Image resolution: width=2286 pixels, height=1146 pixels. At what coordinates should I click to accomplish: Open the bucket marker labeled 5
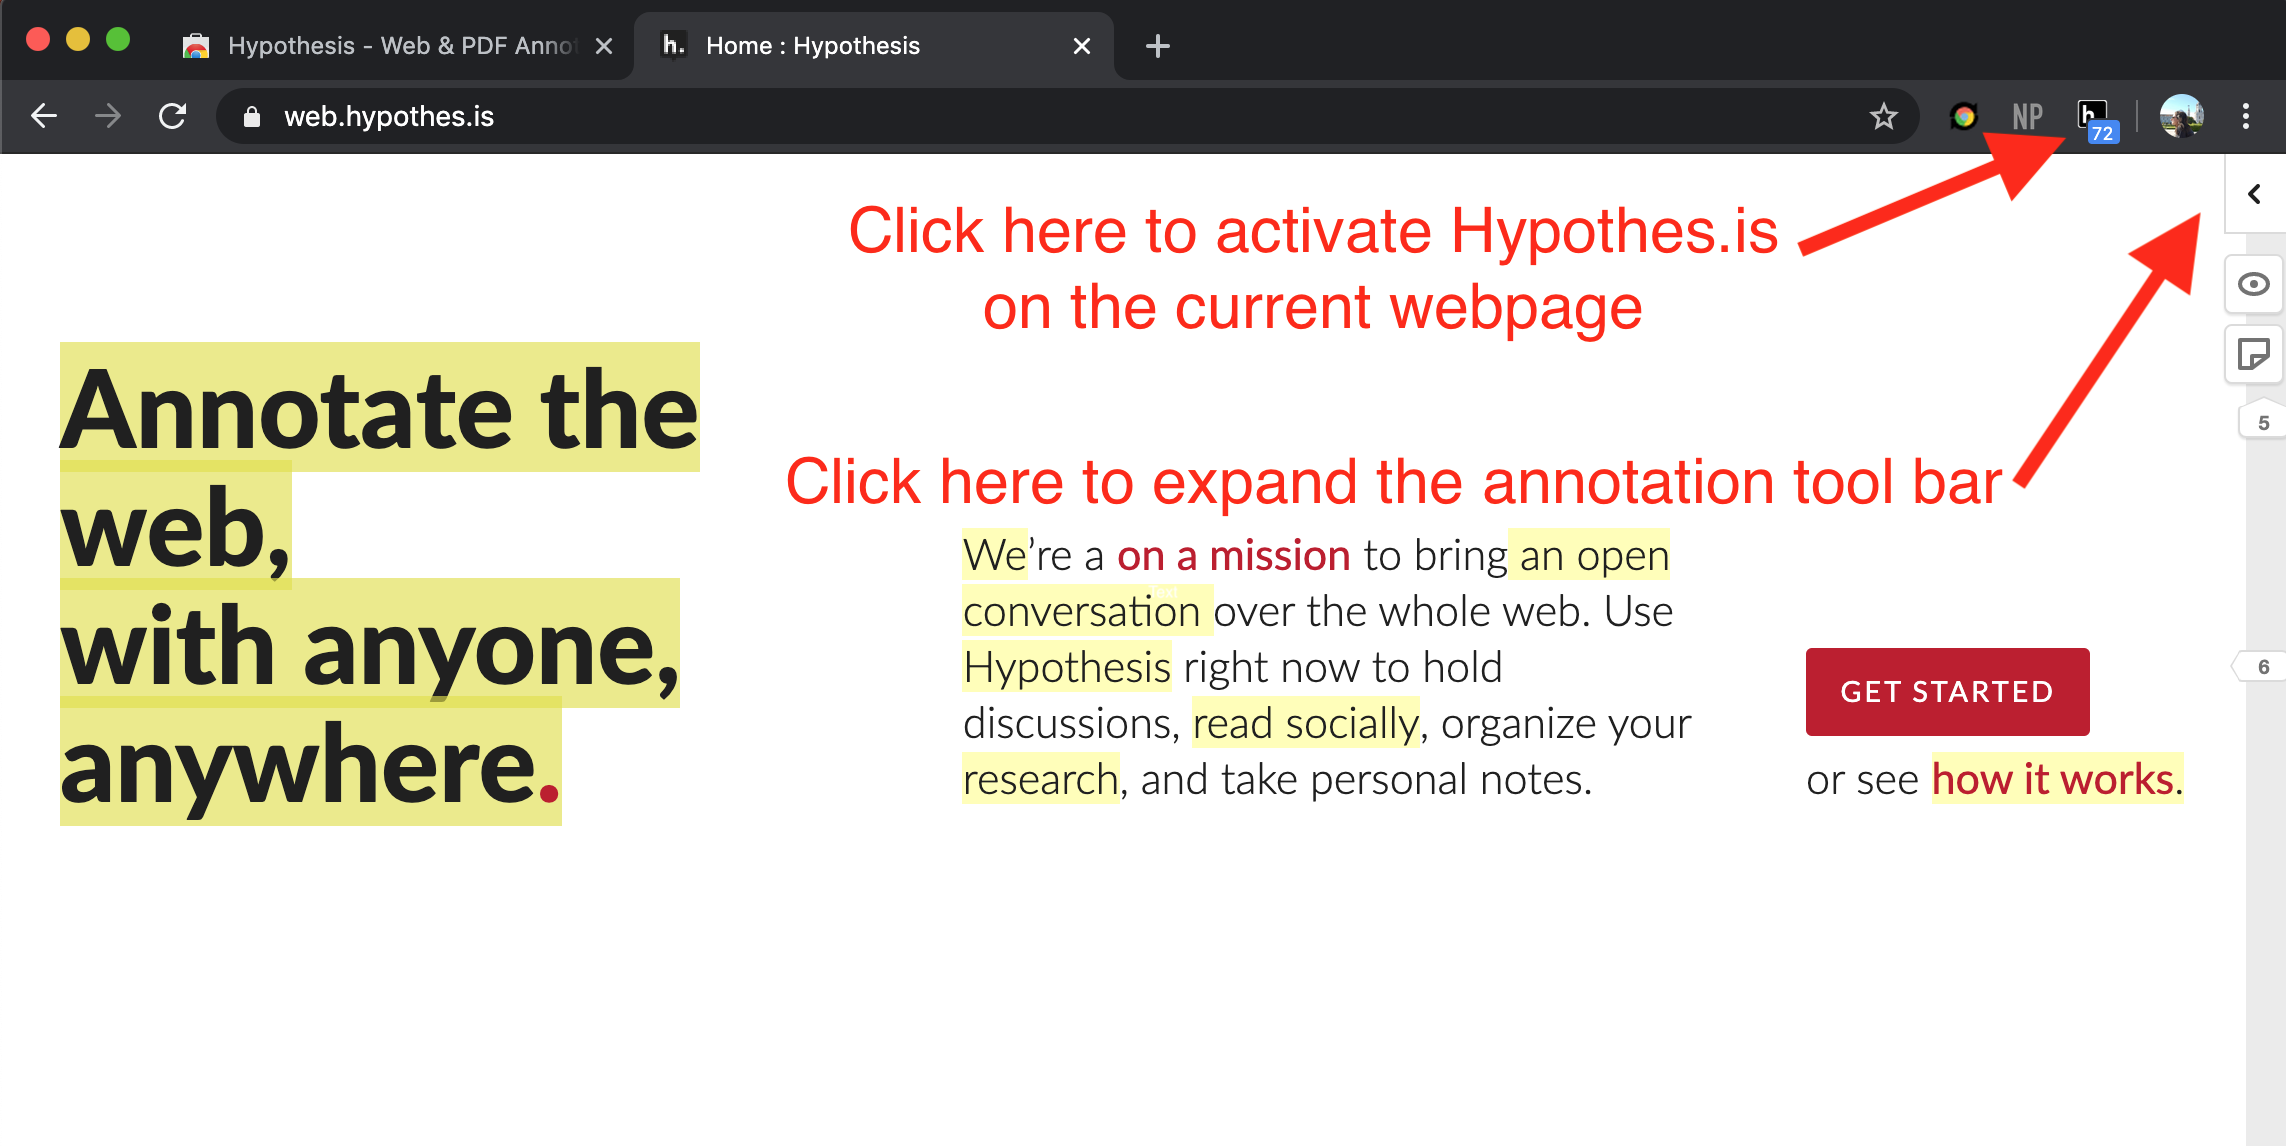tap(2263, 422)
